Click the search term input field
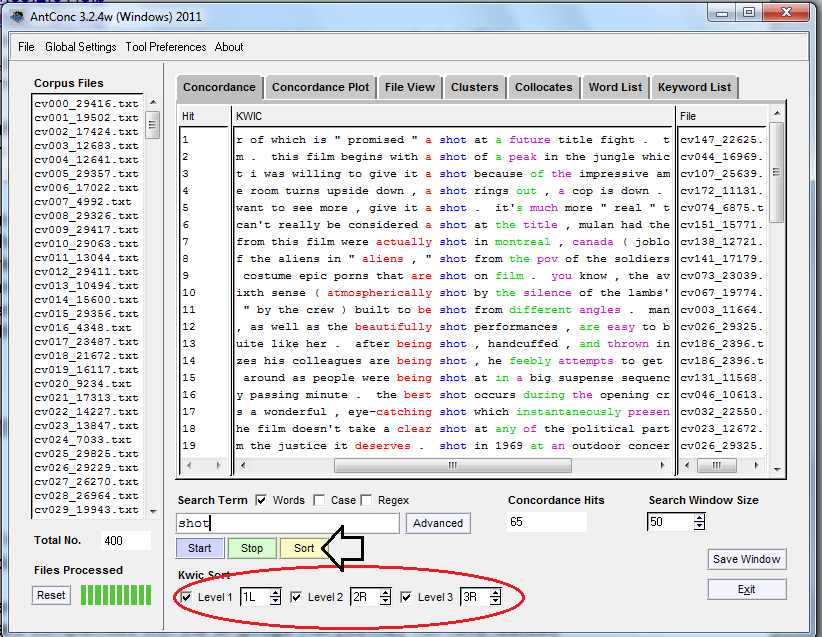This screenshot has height=637, width=822. (287, 523)
